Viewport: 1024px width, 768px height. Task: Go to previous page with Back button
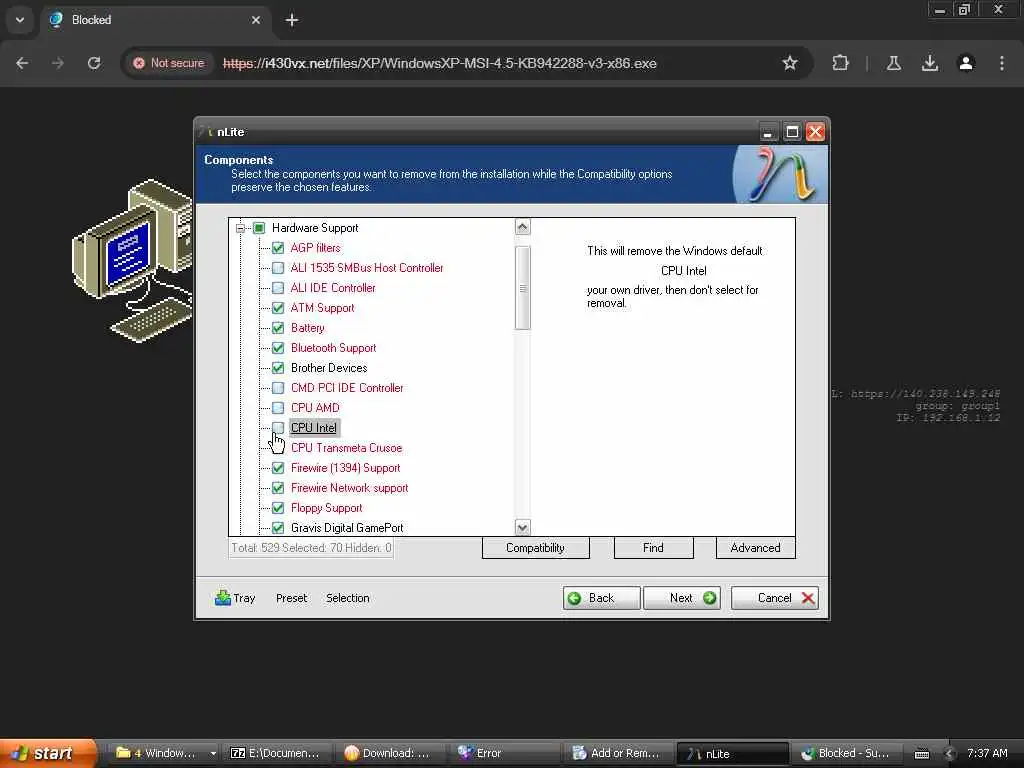(601, 598)
